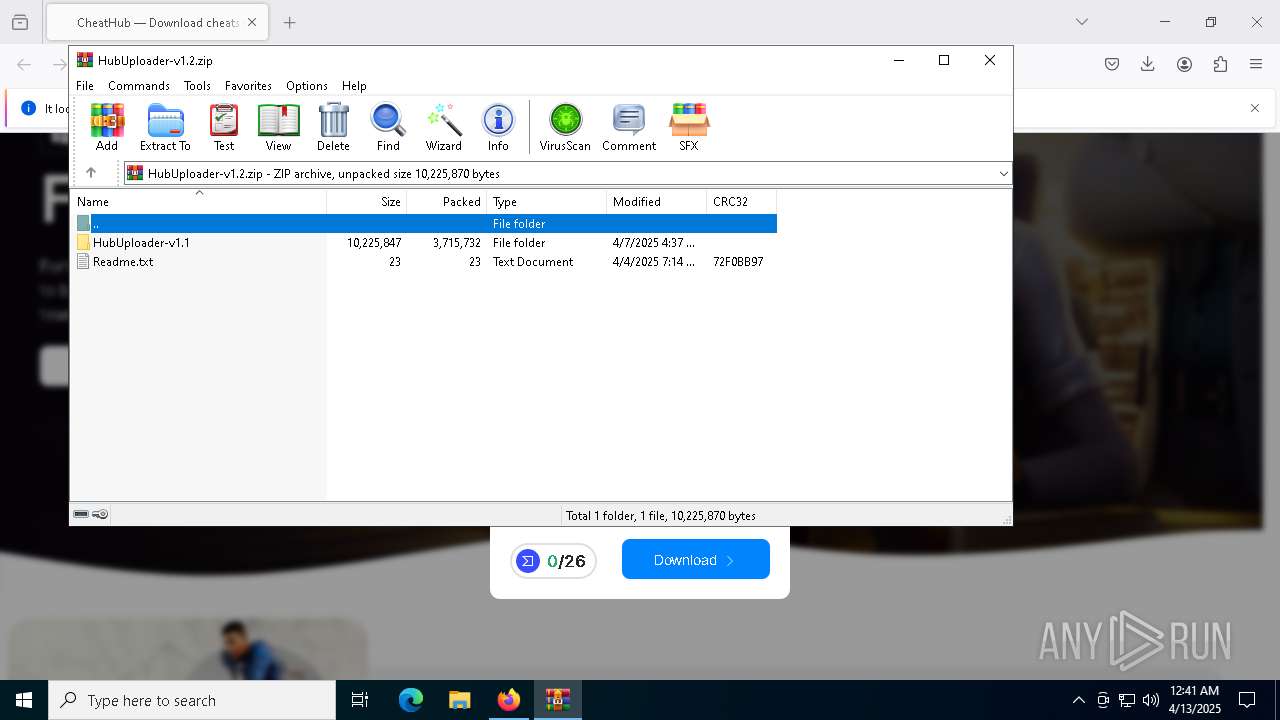Image resolution: width=1280 pixels, height=720 pixels.
Task: Open the Comment tool
Action: coord(629,127)
